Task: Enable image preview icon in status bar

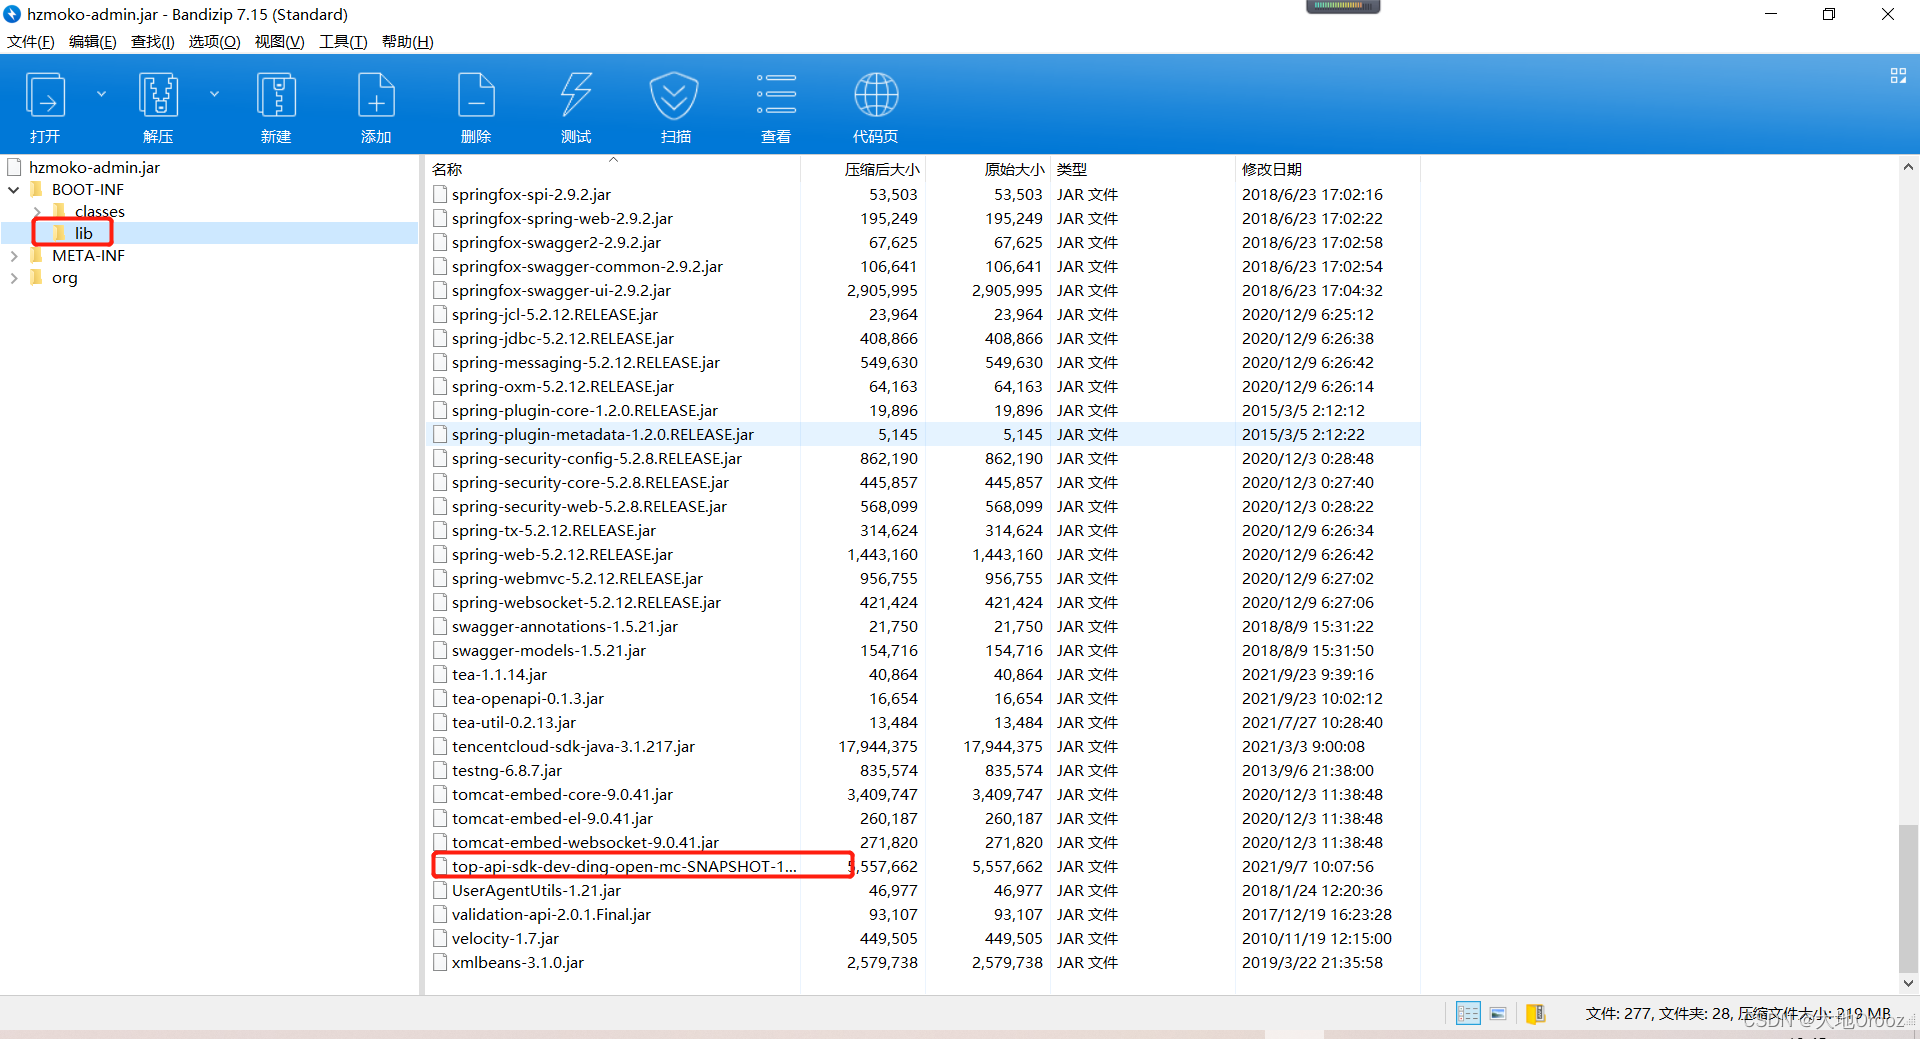Action: (1497, 1013)
